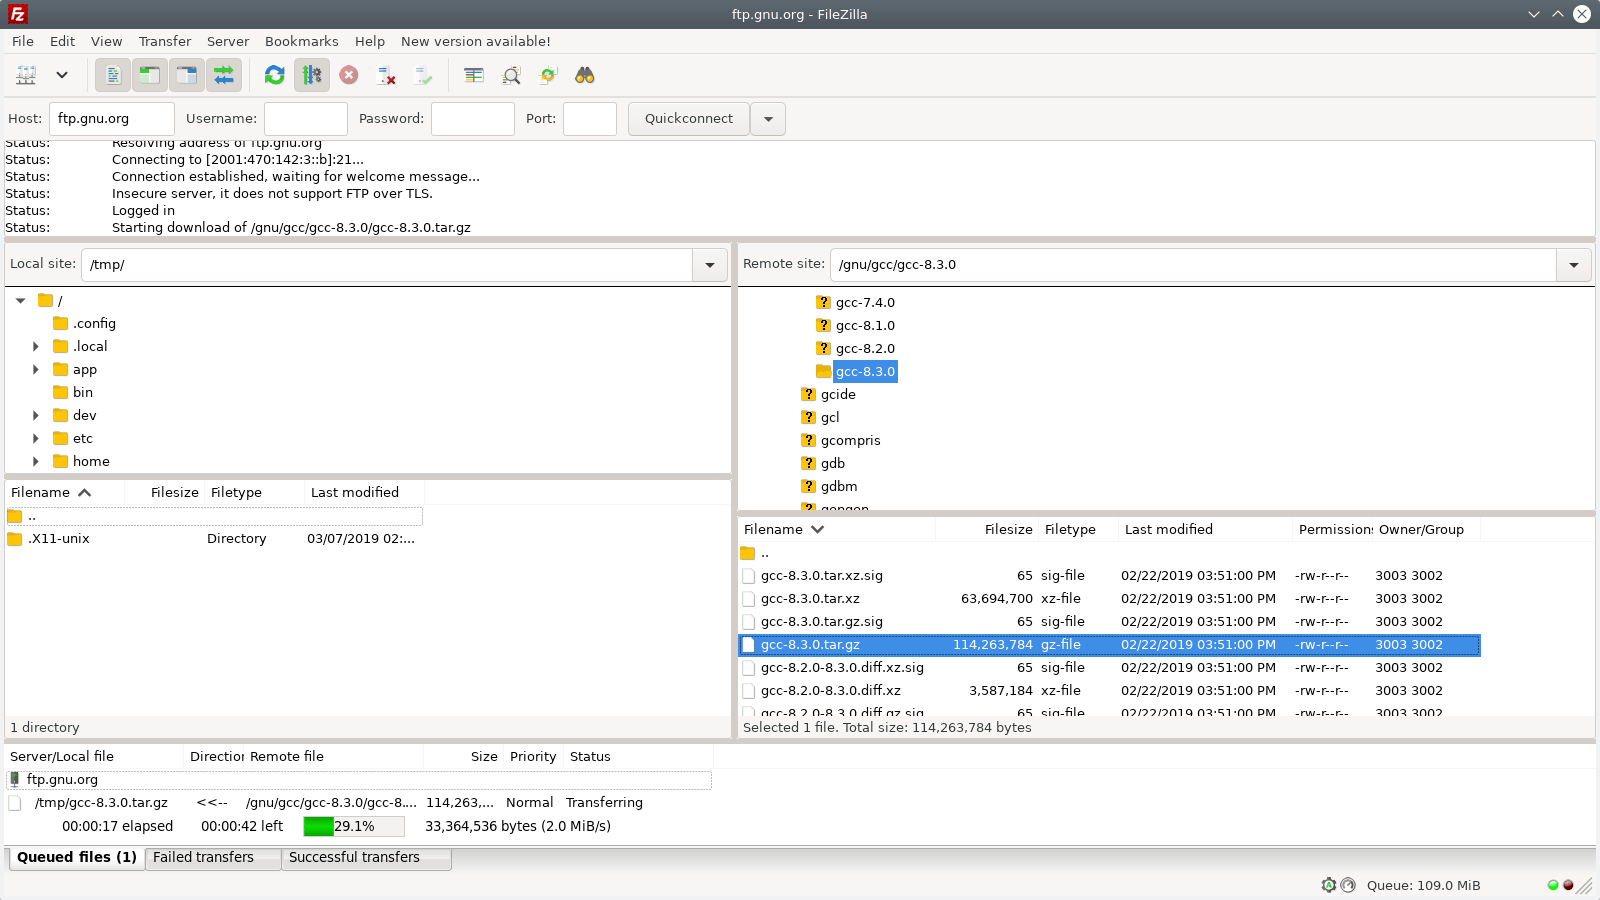Open the file search with the binoculars icon
The image size is (1600, 900).
click(x=585, y=75)
